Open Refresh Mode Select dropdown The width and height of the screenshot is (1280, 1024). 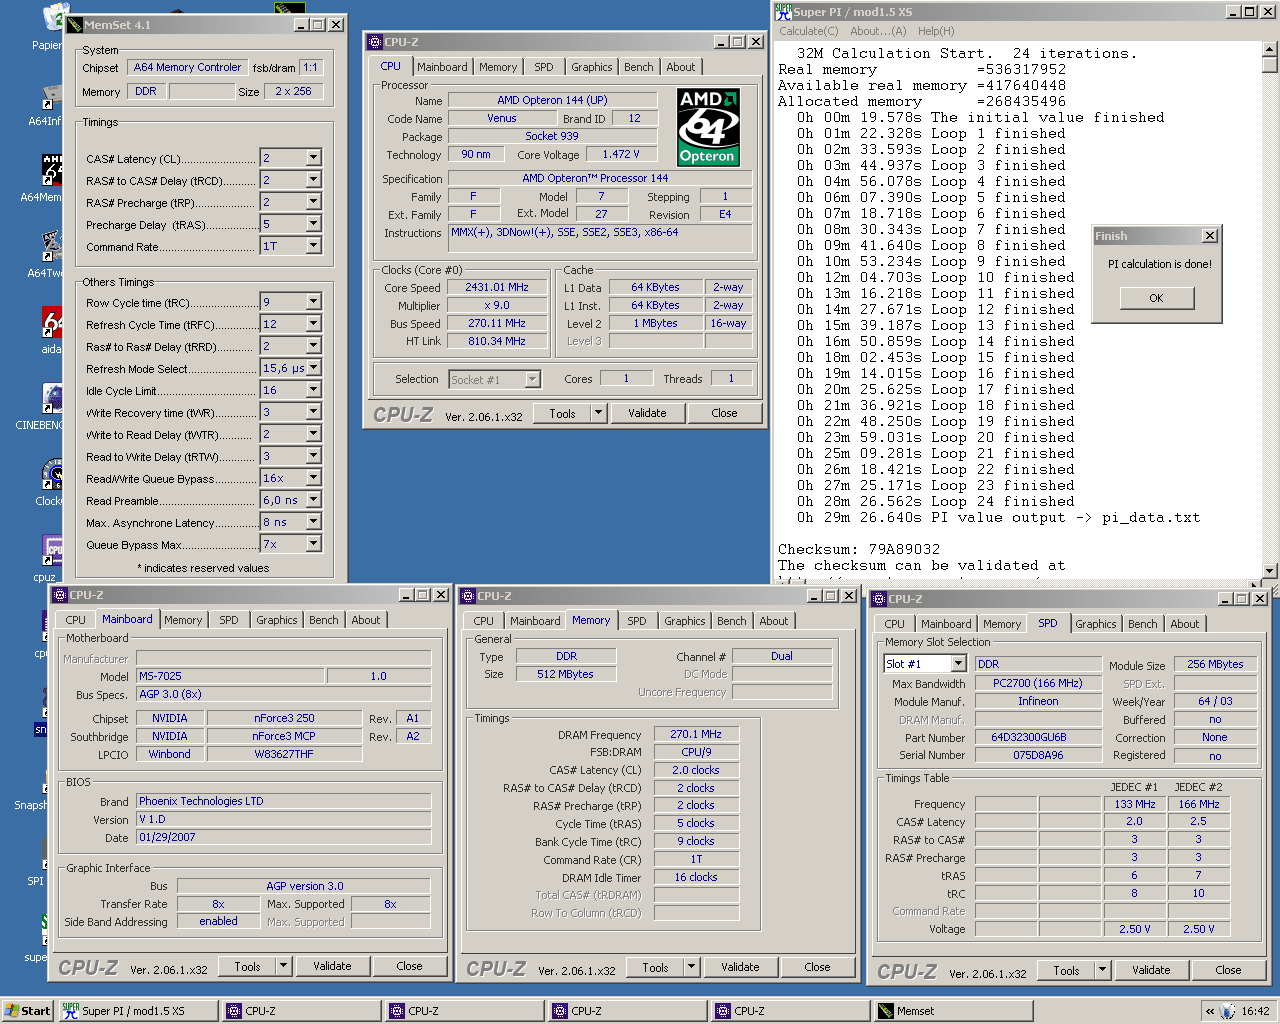(x=313, y=368)
